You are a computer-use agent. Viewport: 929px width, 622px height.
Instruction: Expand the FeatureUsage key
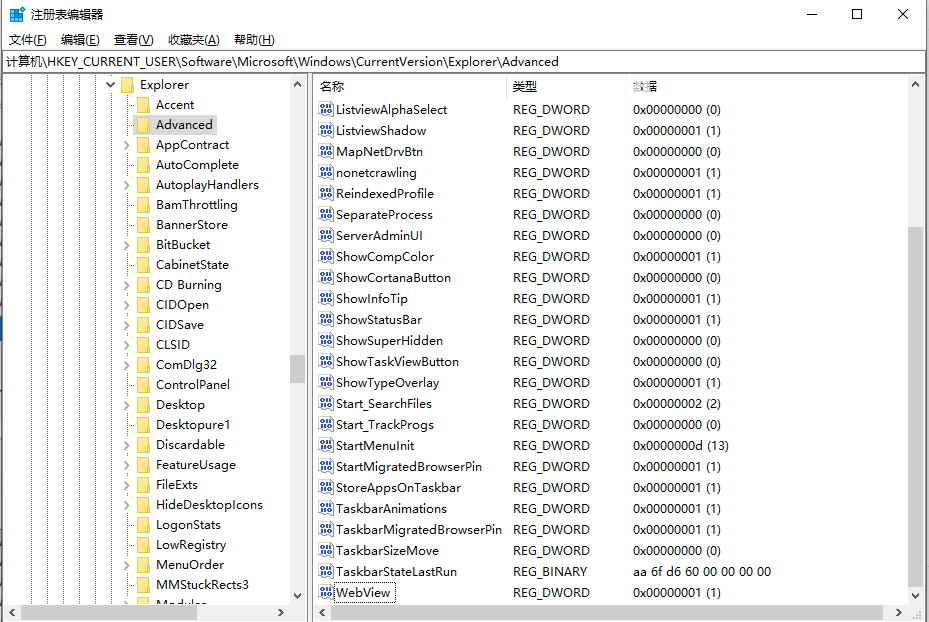point(126,465)
